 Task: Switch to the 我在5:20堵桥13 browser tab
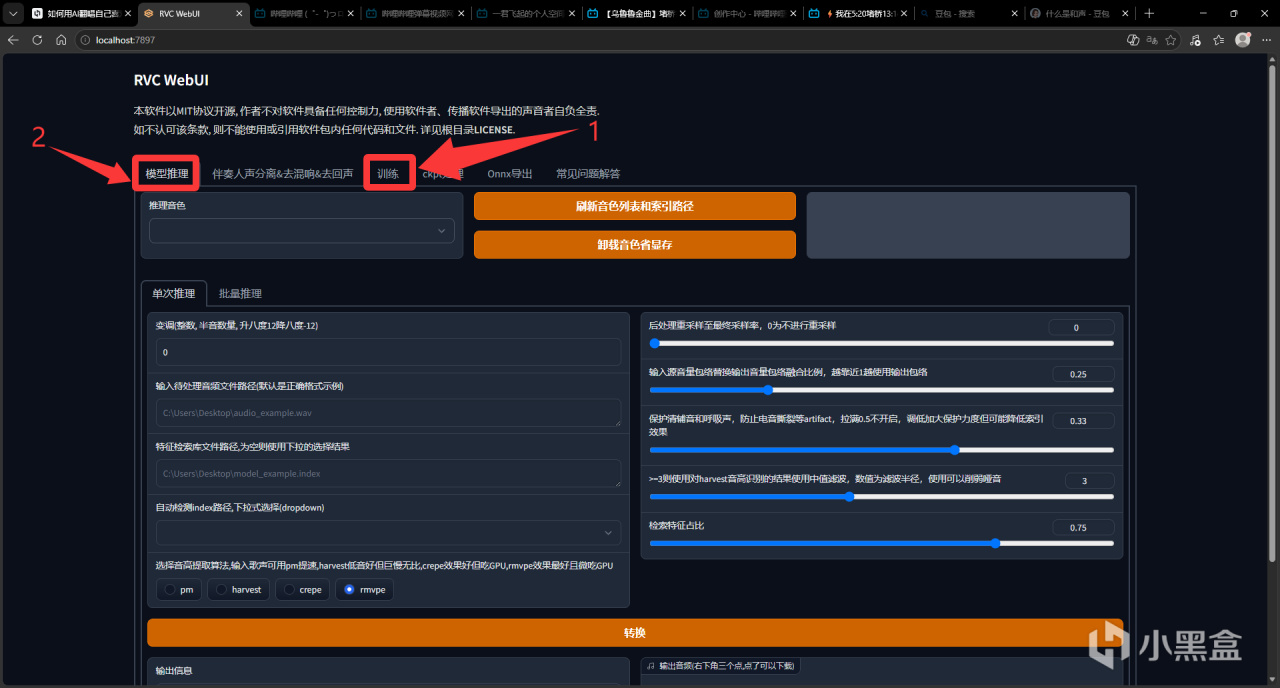tap(856, 14)
